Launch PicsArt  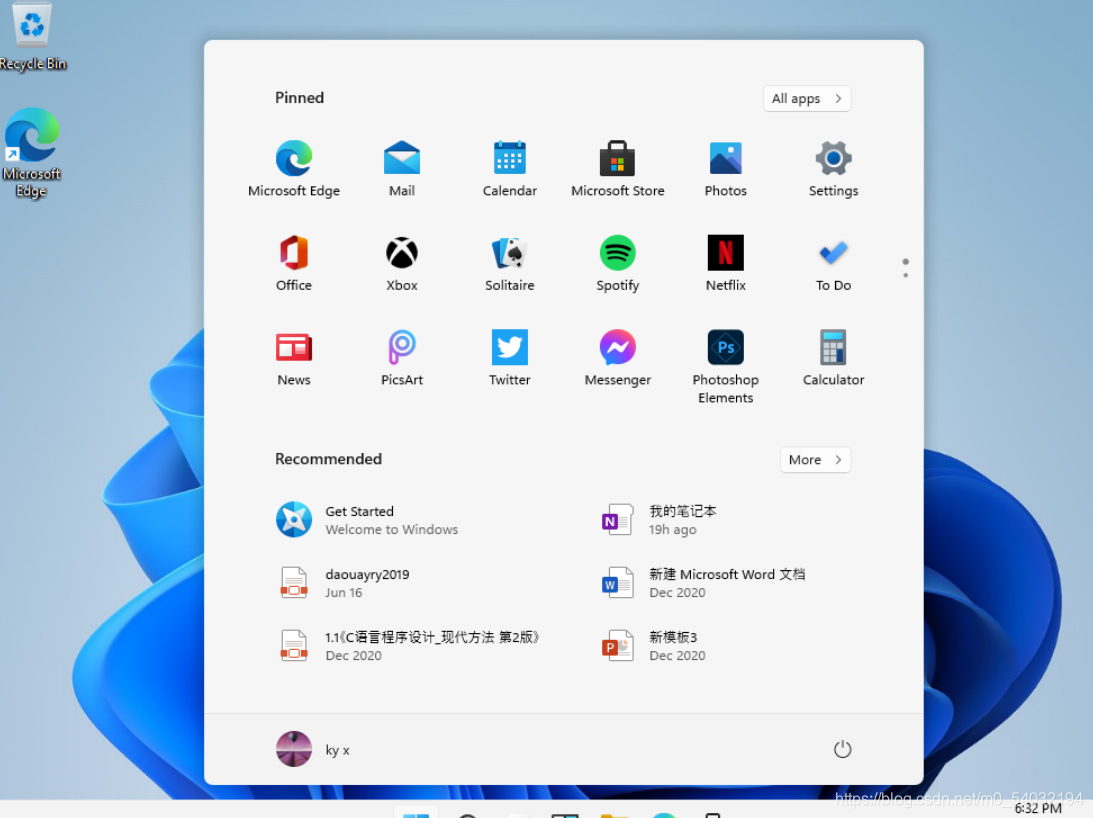(x=402, y=358)
